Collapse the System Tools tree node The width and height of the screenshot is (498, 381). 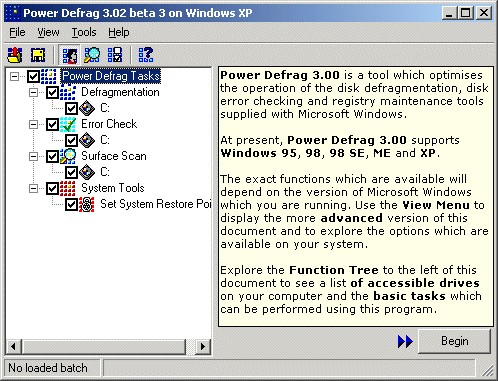tap(33, 188)
